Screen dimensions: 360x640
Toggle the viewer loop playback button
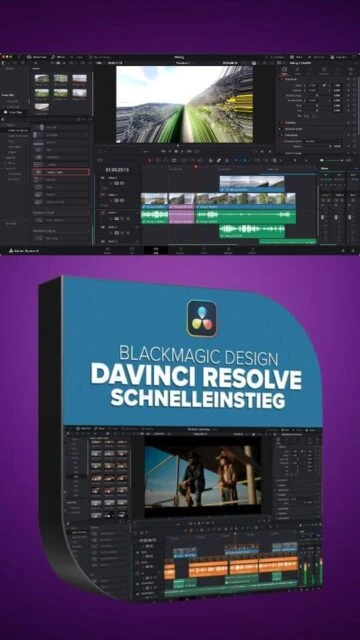pos(197,151)
